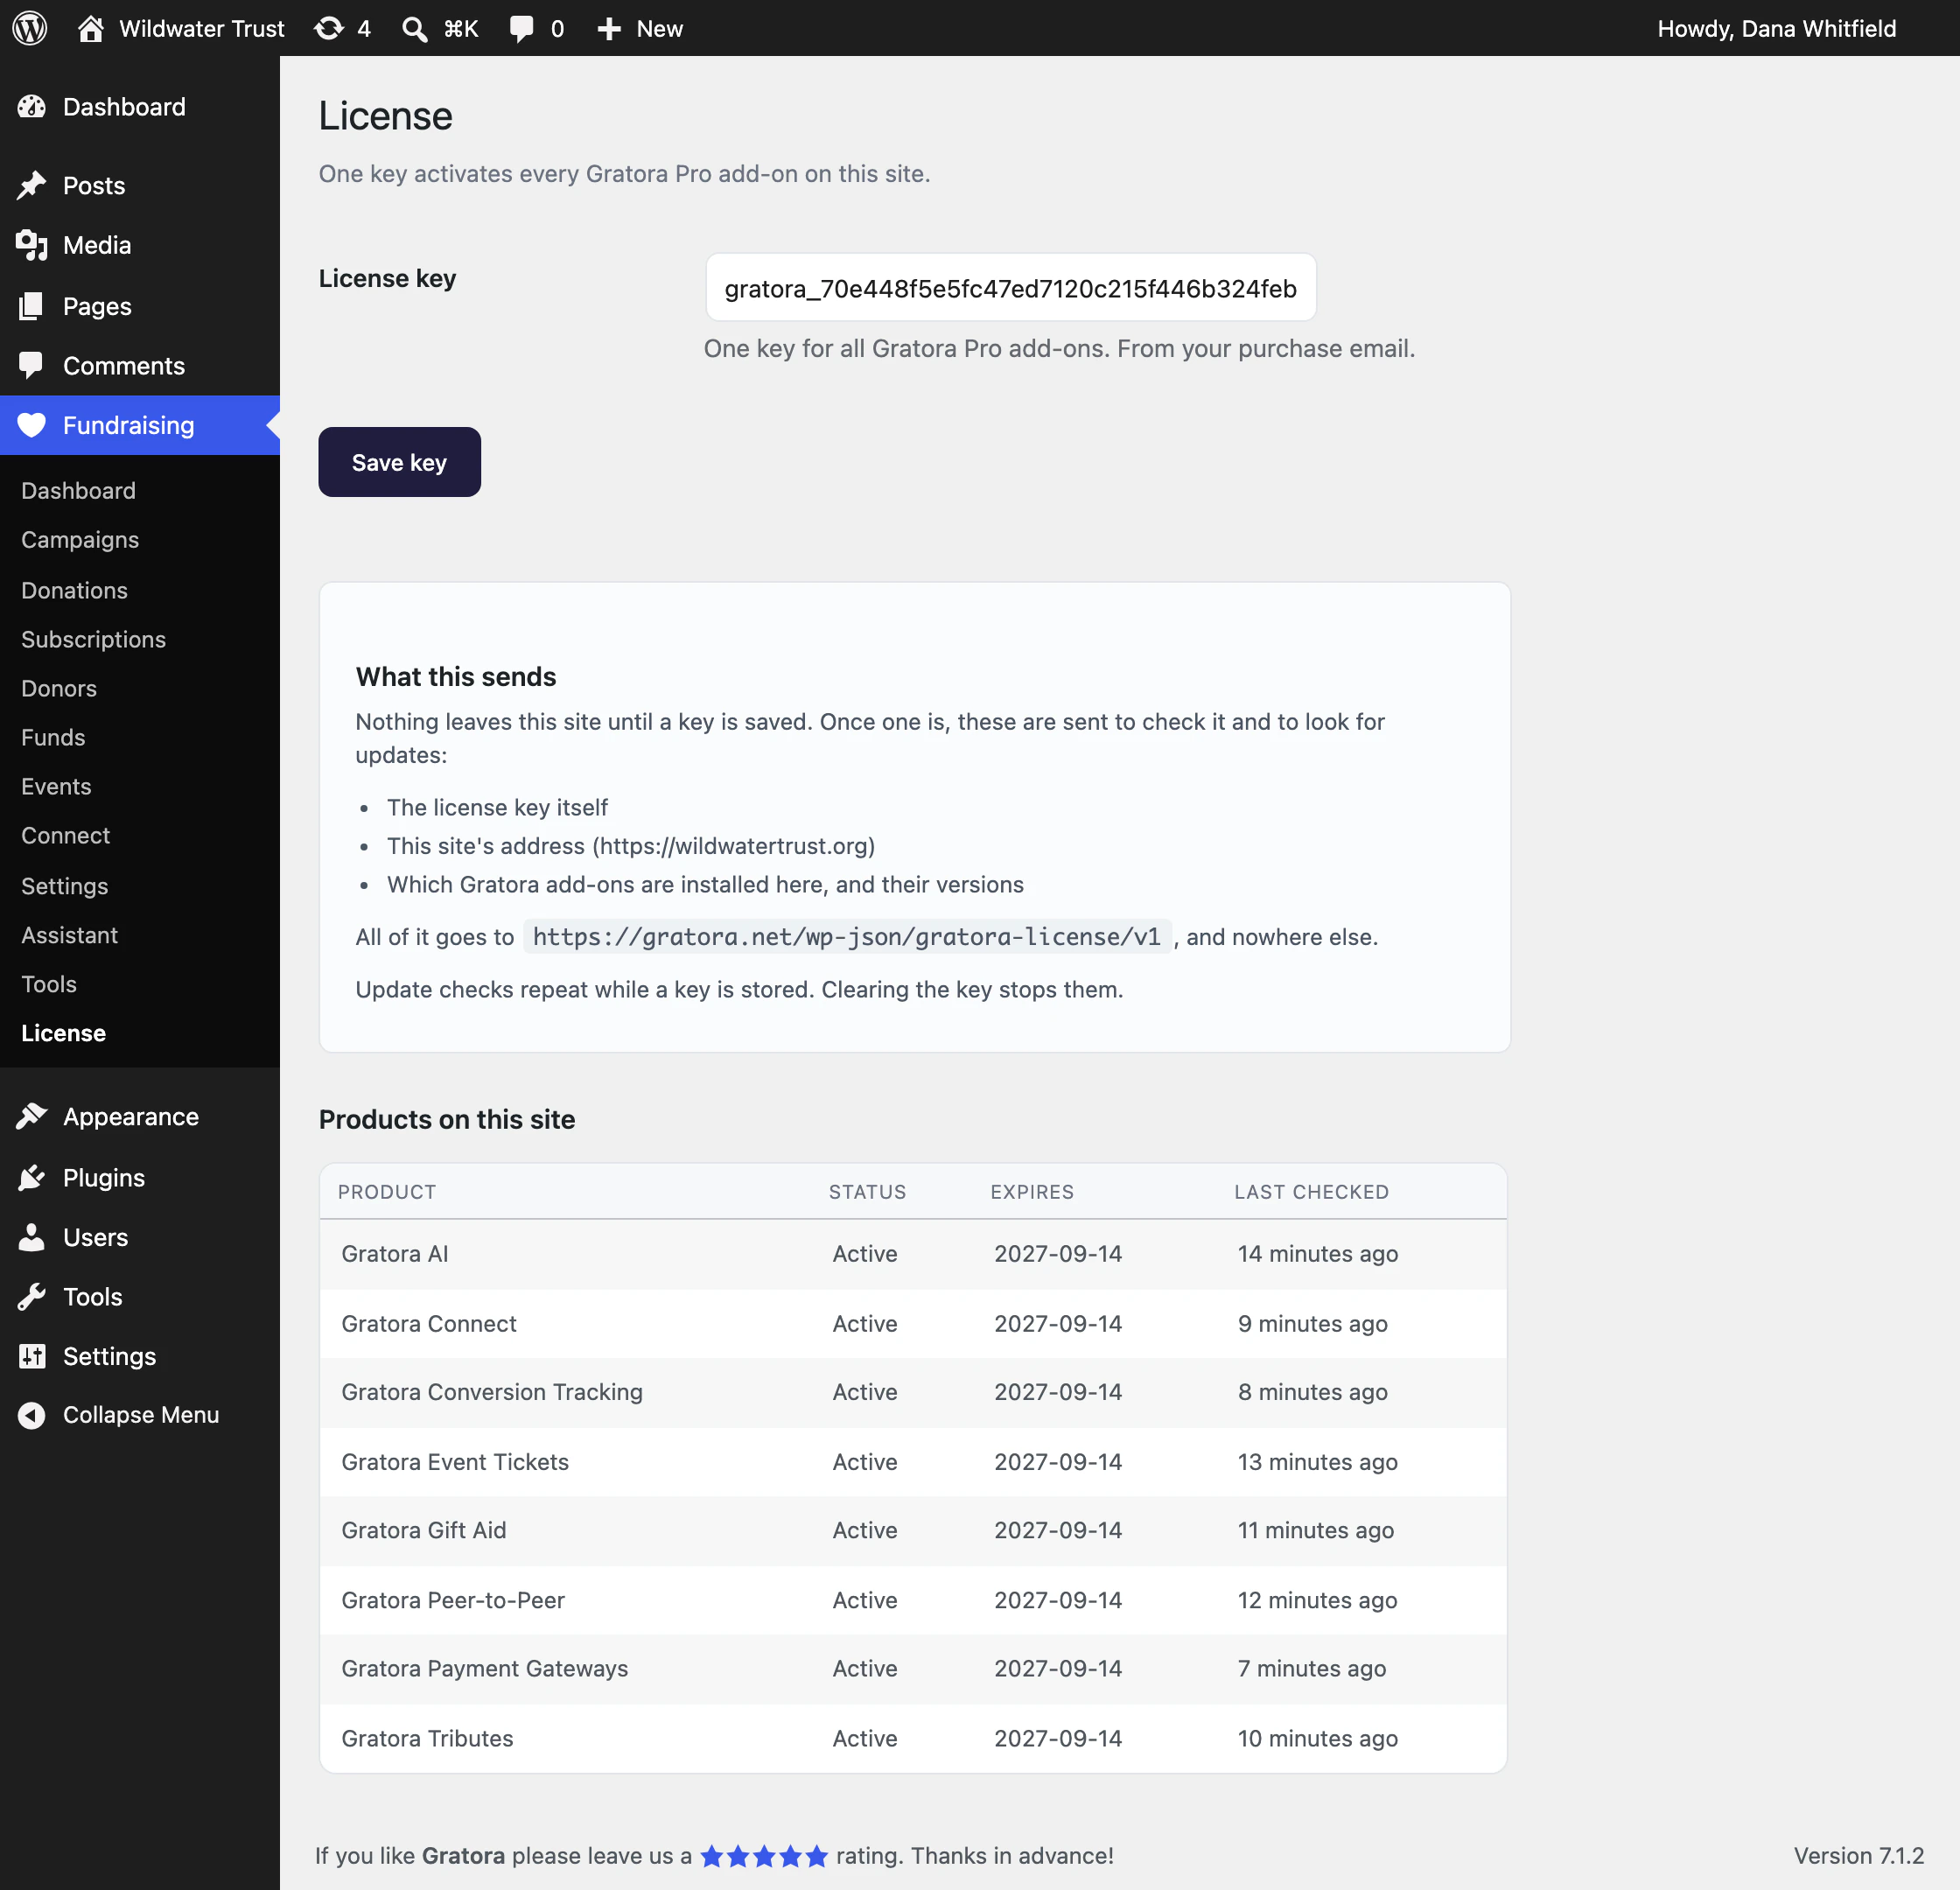This screenshot has height=1890, width=1960.
Task: Open Fundraising Settings submenu item
Action: pos(64,886)
